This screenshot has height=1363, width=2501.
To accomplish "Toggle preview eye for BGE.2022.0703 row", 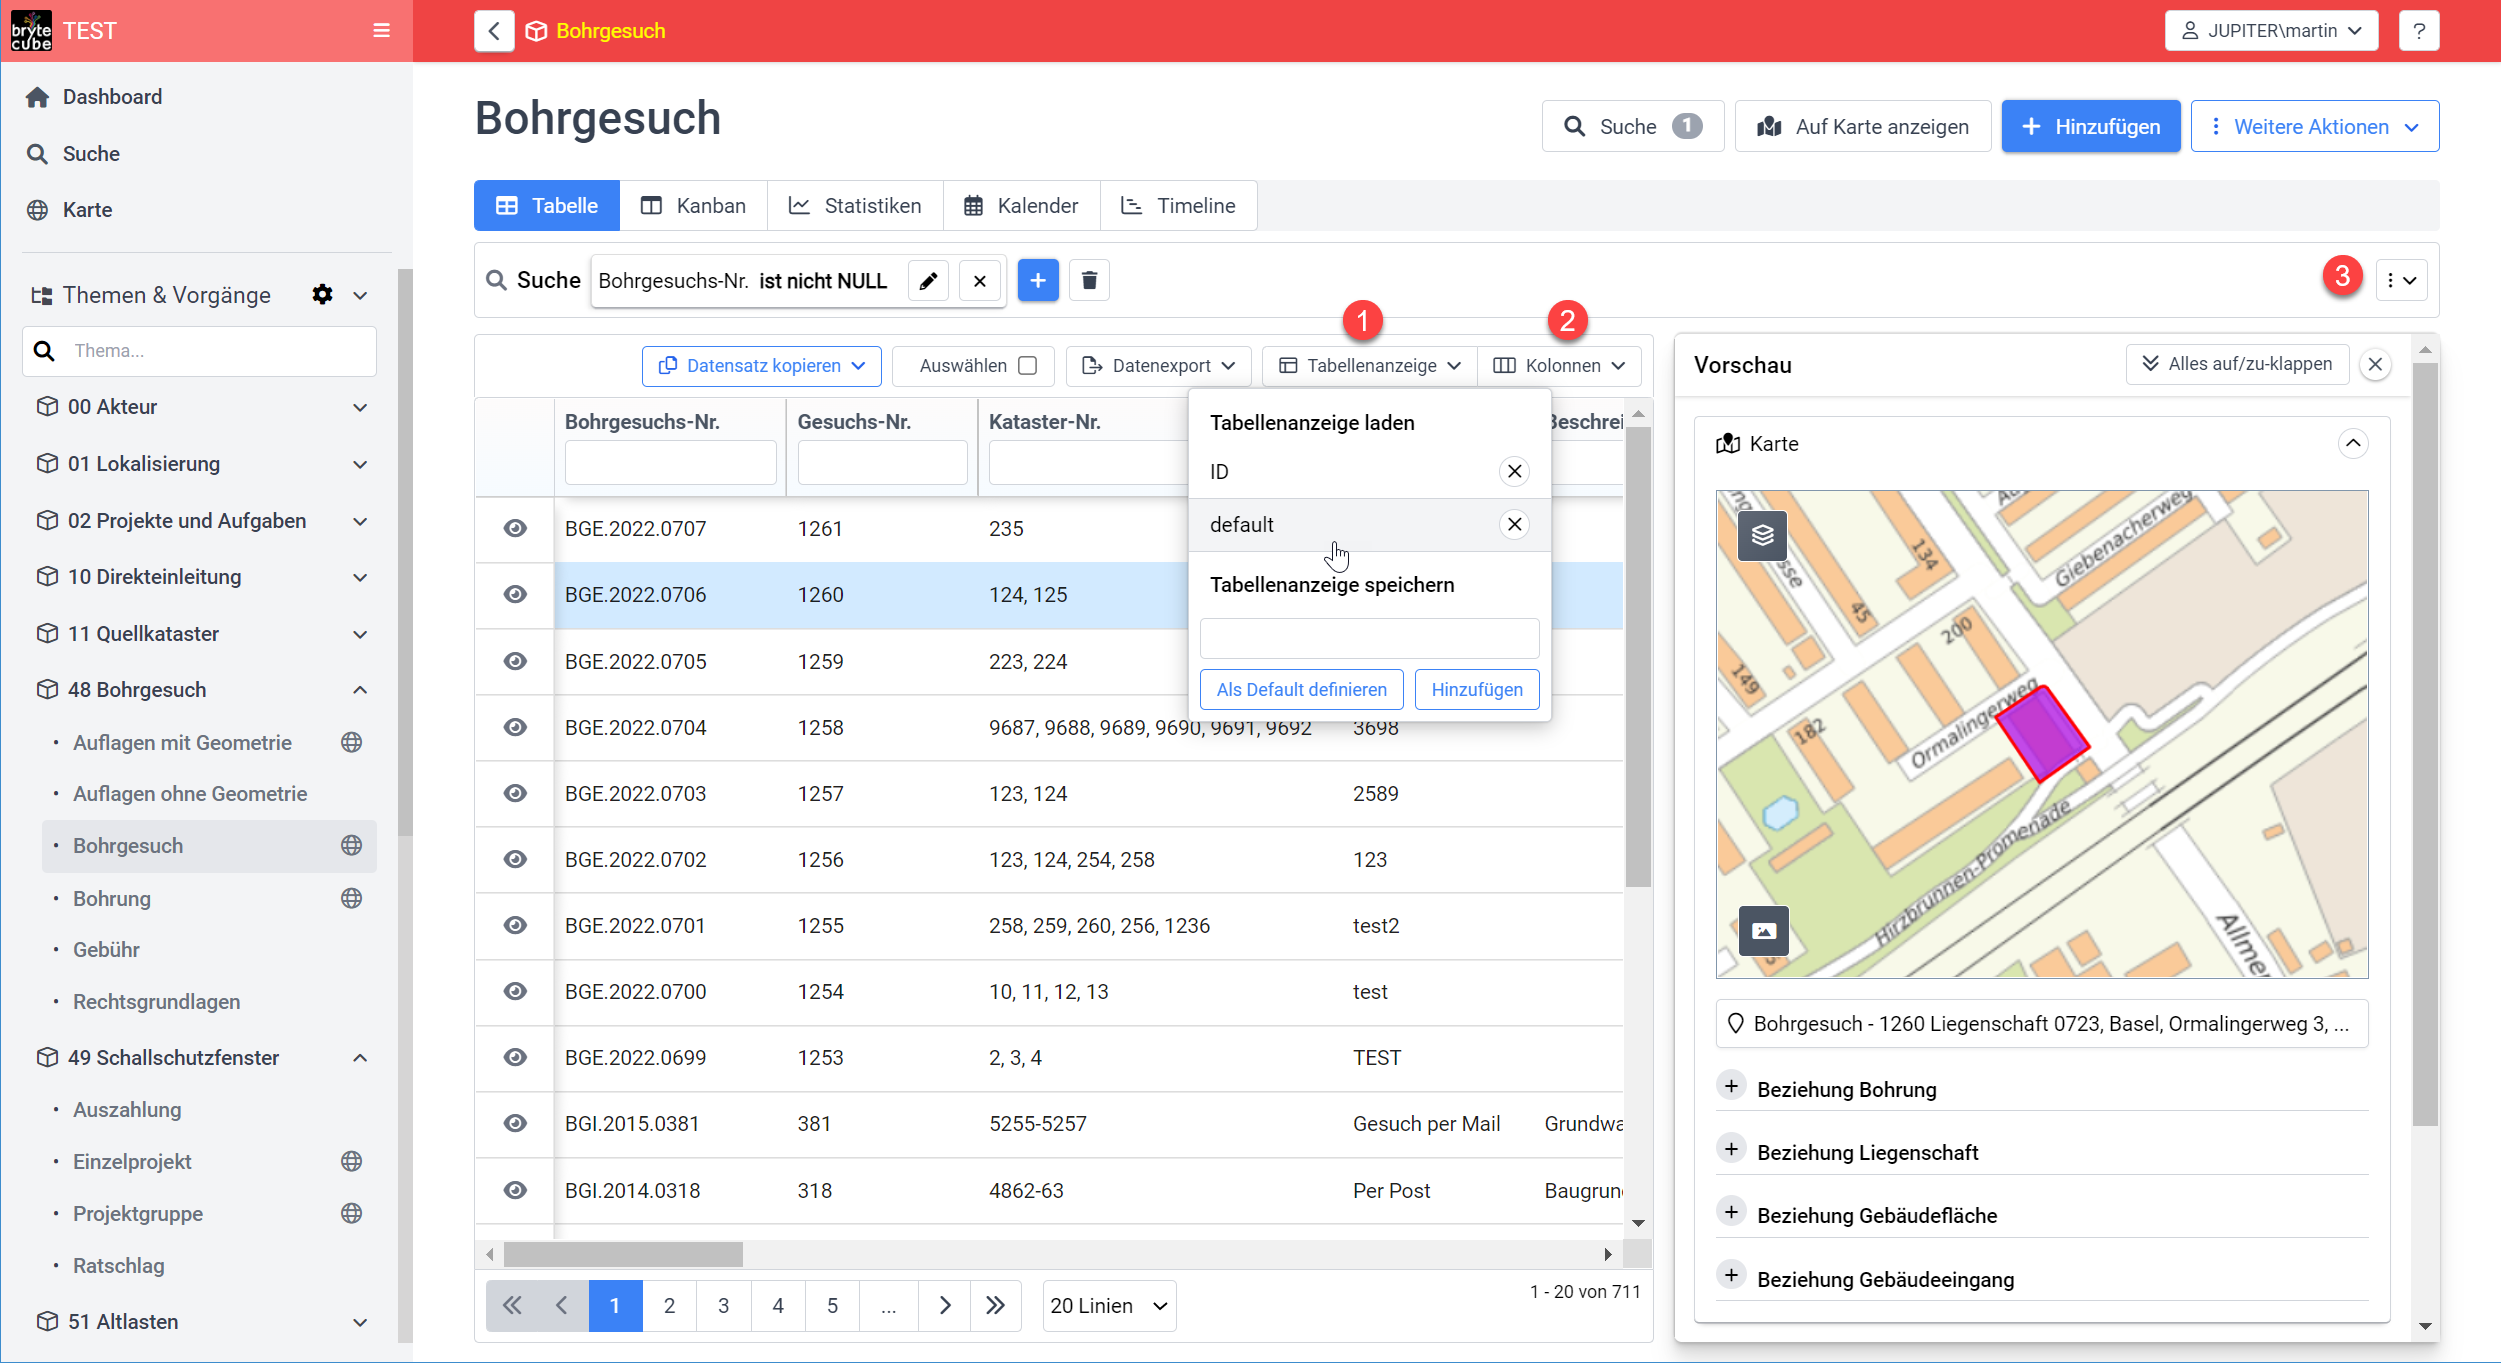I will point(515,793).
